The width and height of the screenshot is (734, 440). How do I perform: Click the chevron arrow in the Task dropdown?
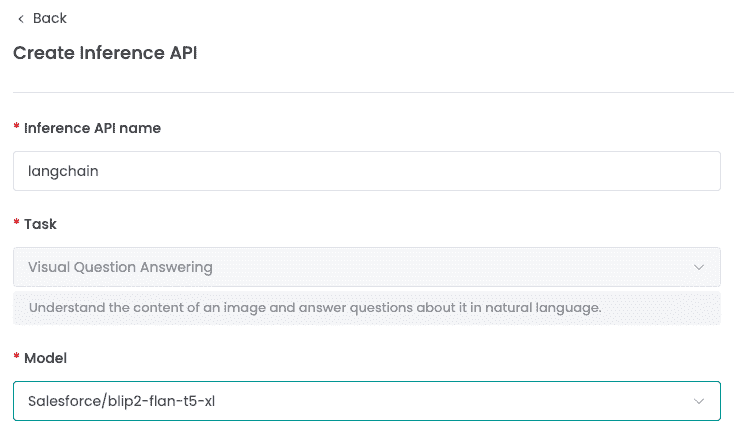(698, 267)
